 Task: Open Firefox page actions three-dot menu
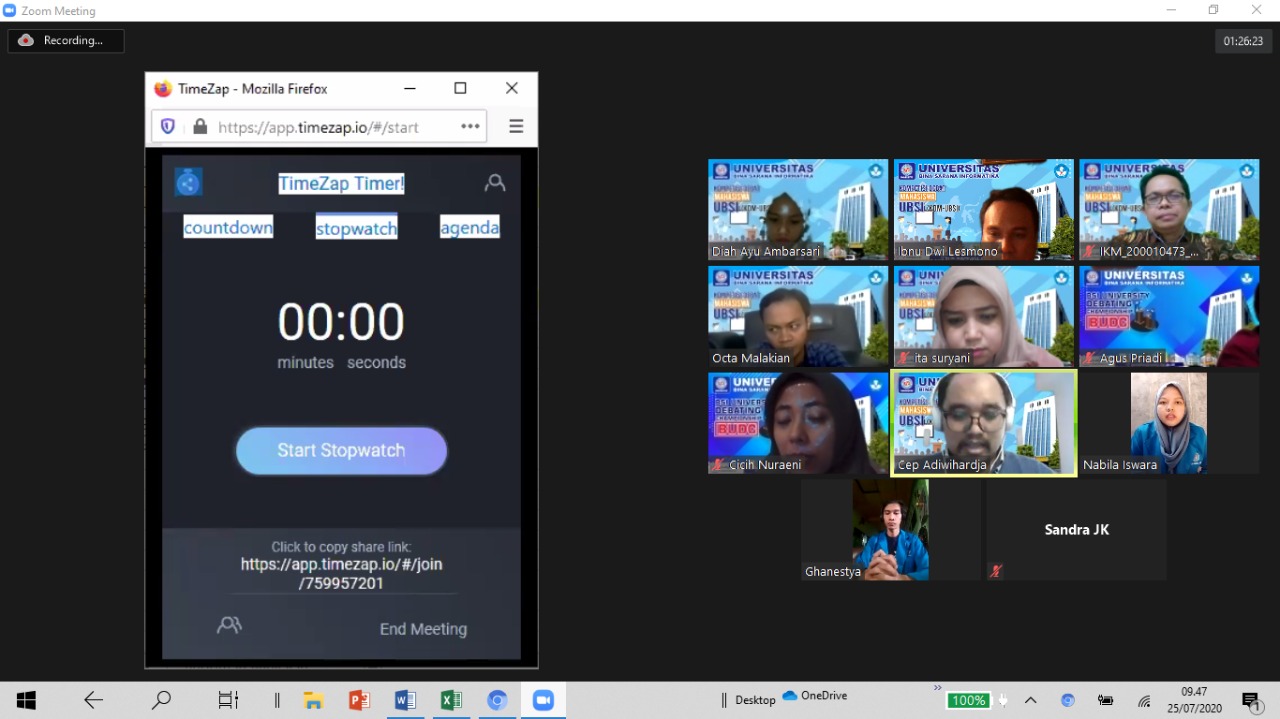470,127
